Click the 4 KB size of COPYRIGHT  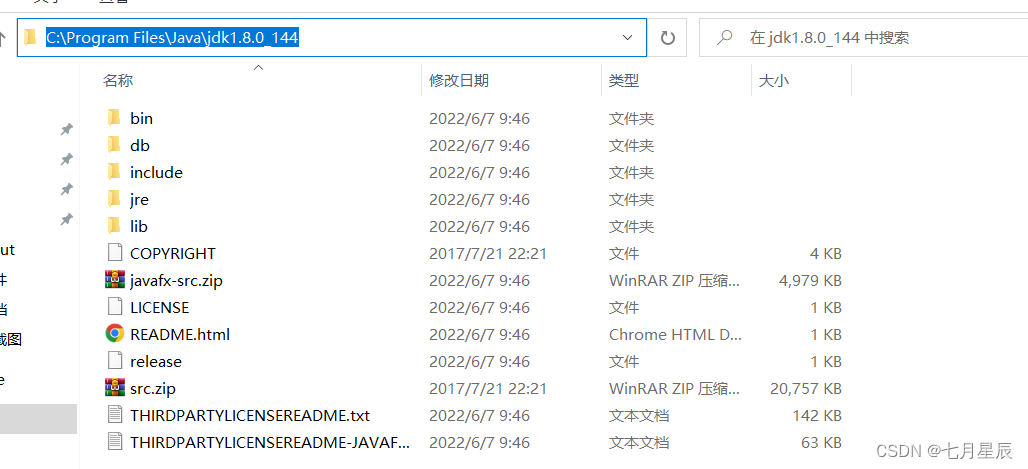826,253
